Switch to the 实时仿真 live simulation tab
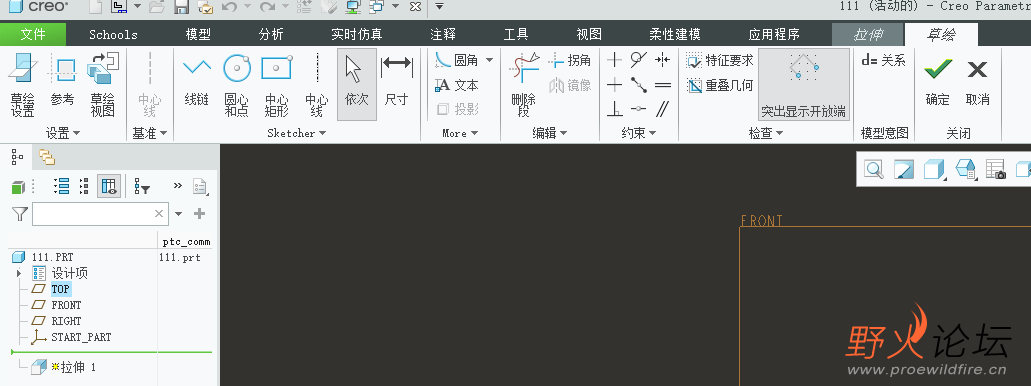 tap(356, 34)
